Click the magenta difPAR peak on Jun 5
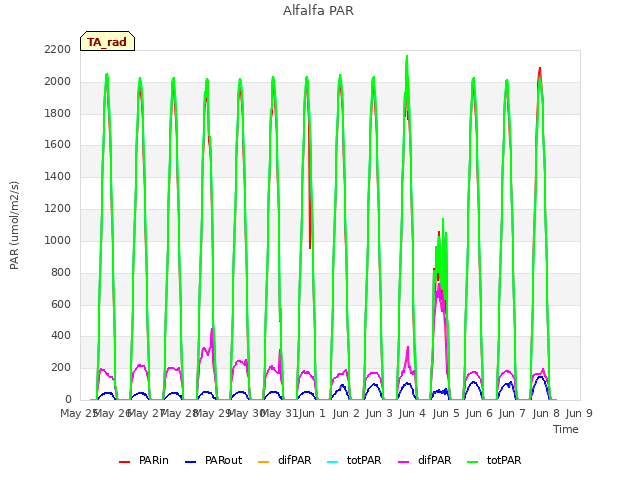The width and height of the screenshot is (640, 480). pyautogui.click(x=438, y=284)
